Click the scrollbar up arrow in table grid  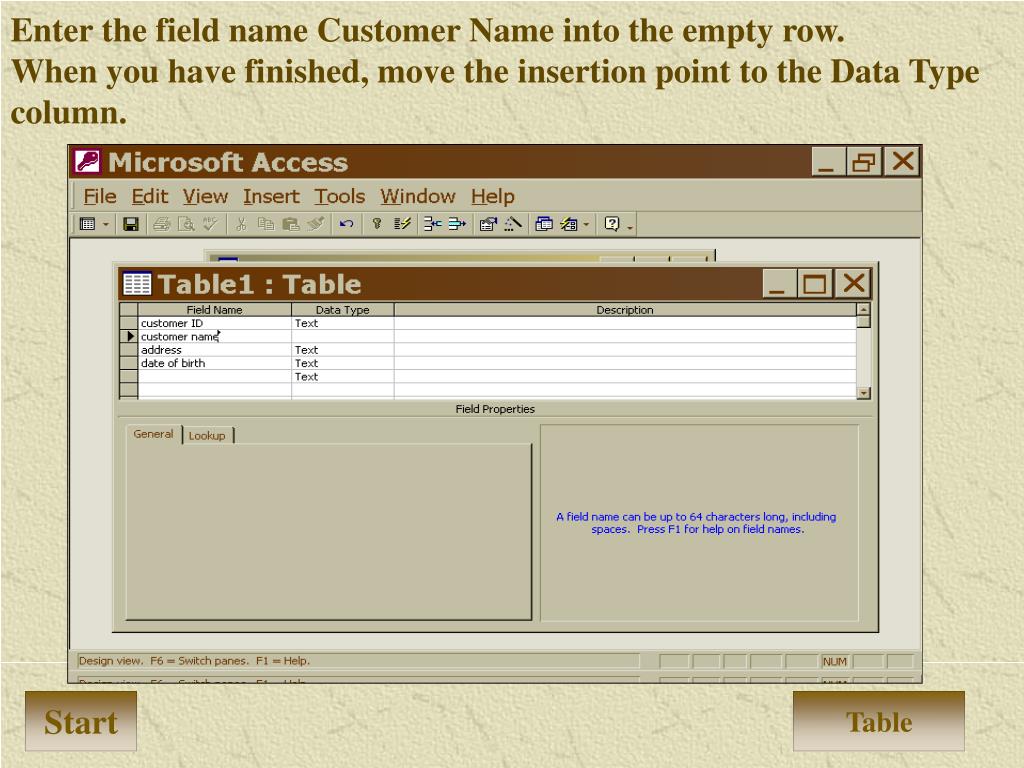coord(863,310)
